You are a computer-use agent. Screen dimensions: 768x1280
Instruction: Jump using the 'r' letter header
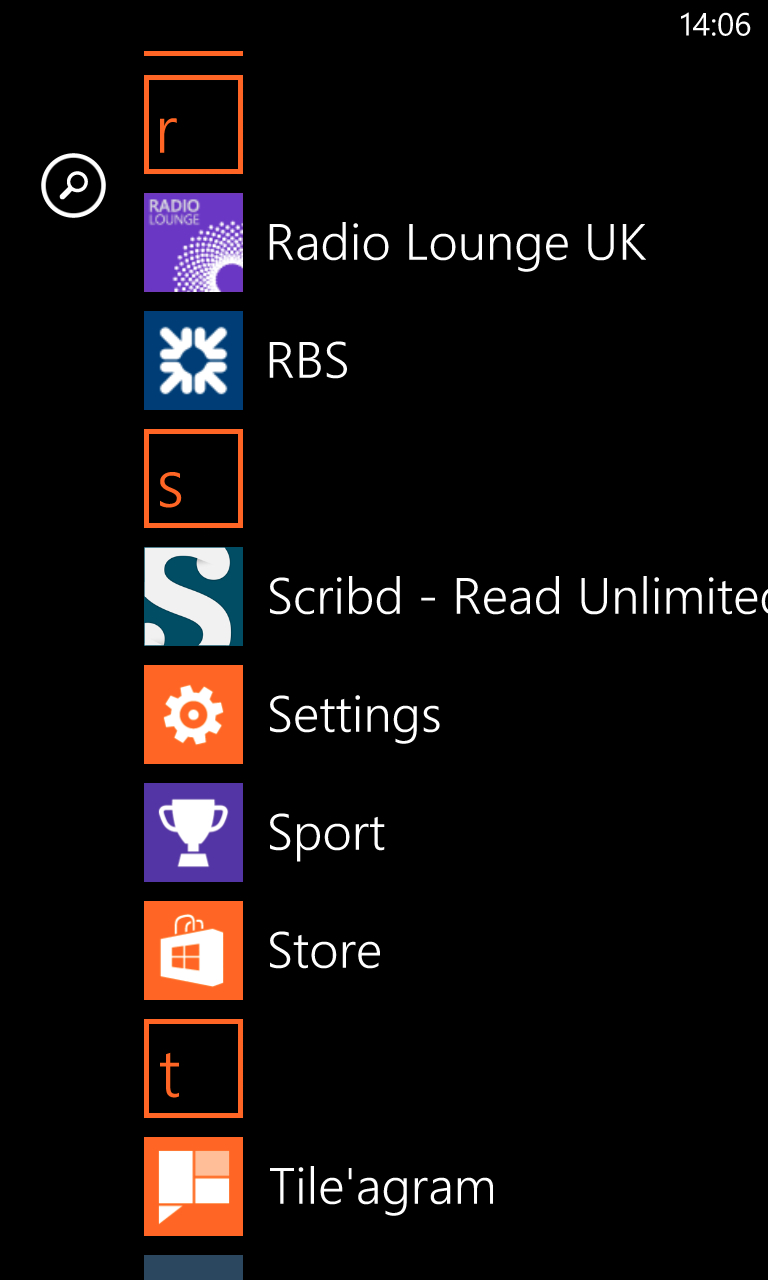[193, 124]
